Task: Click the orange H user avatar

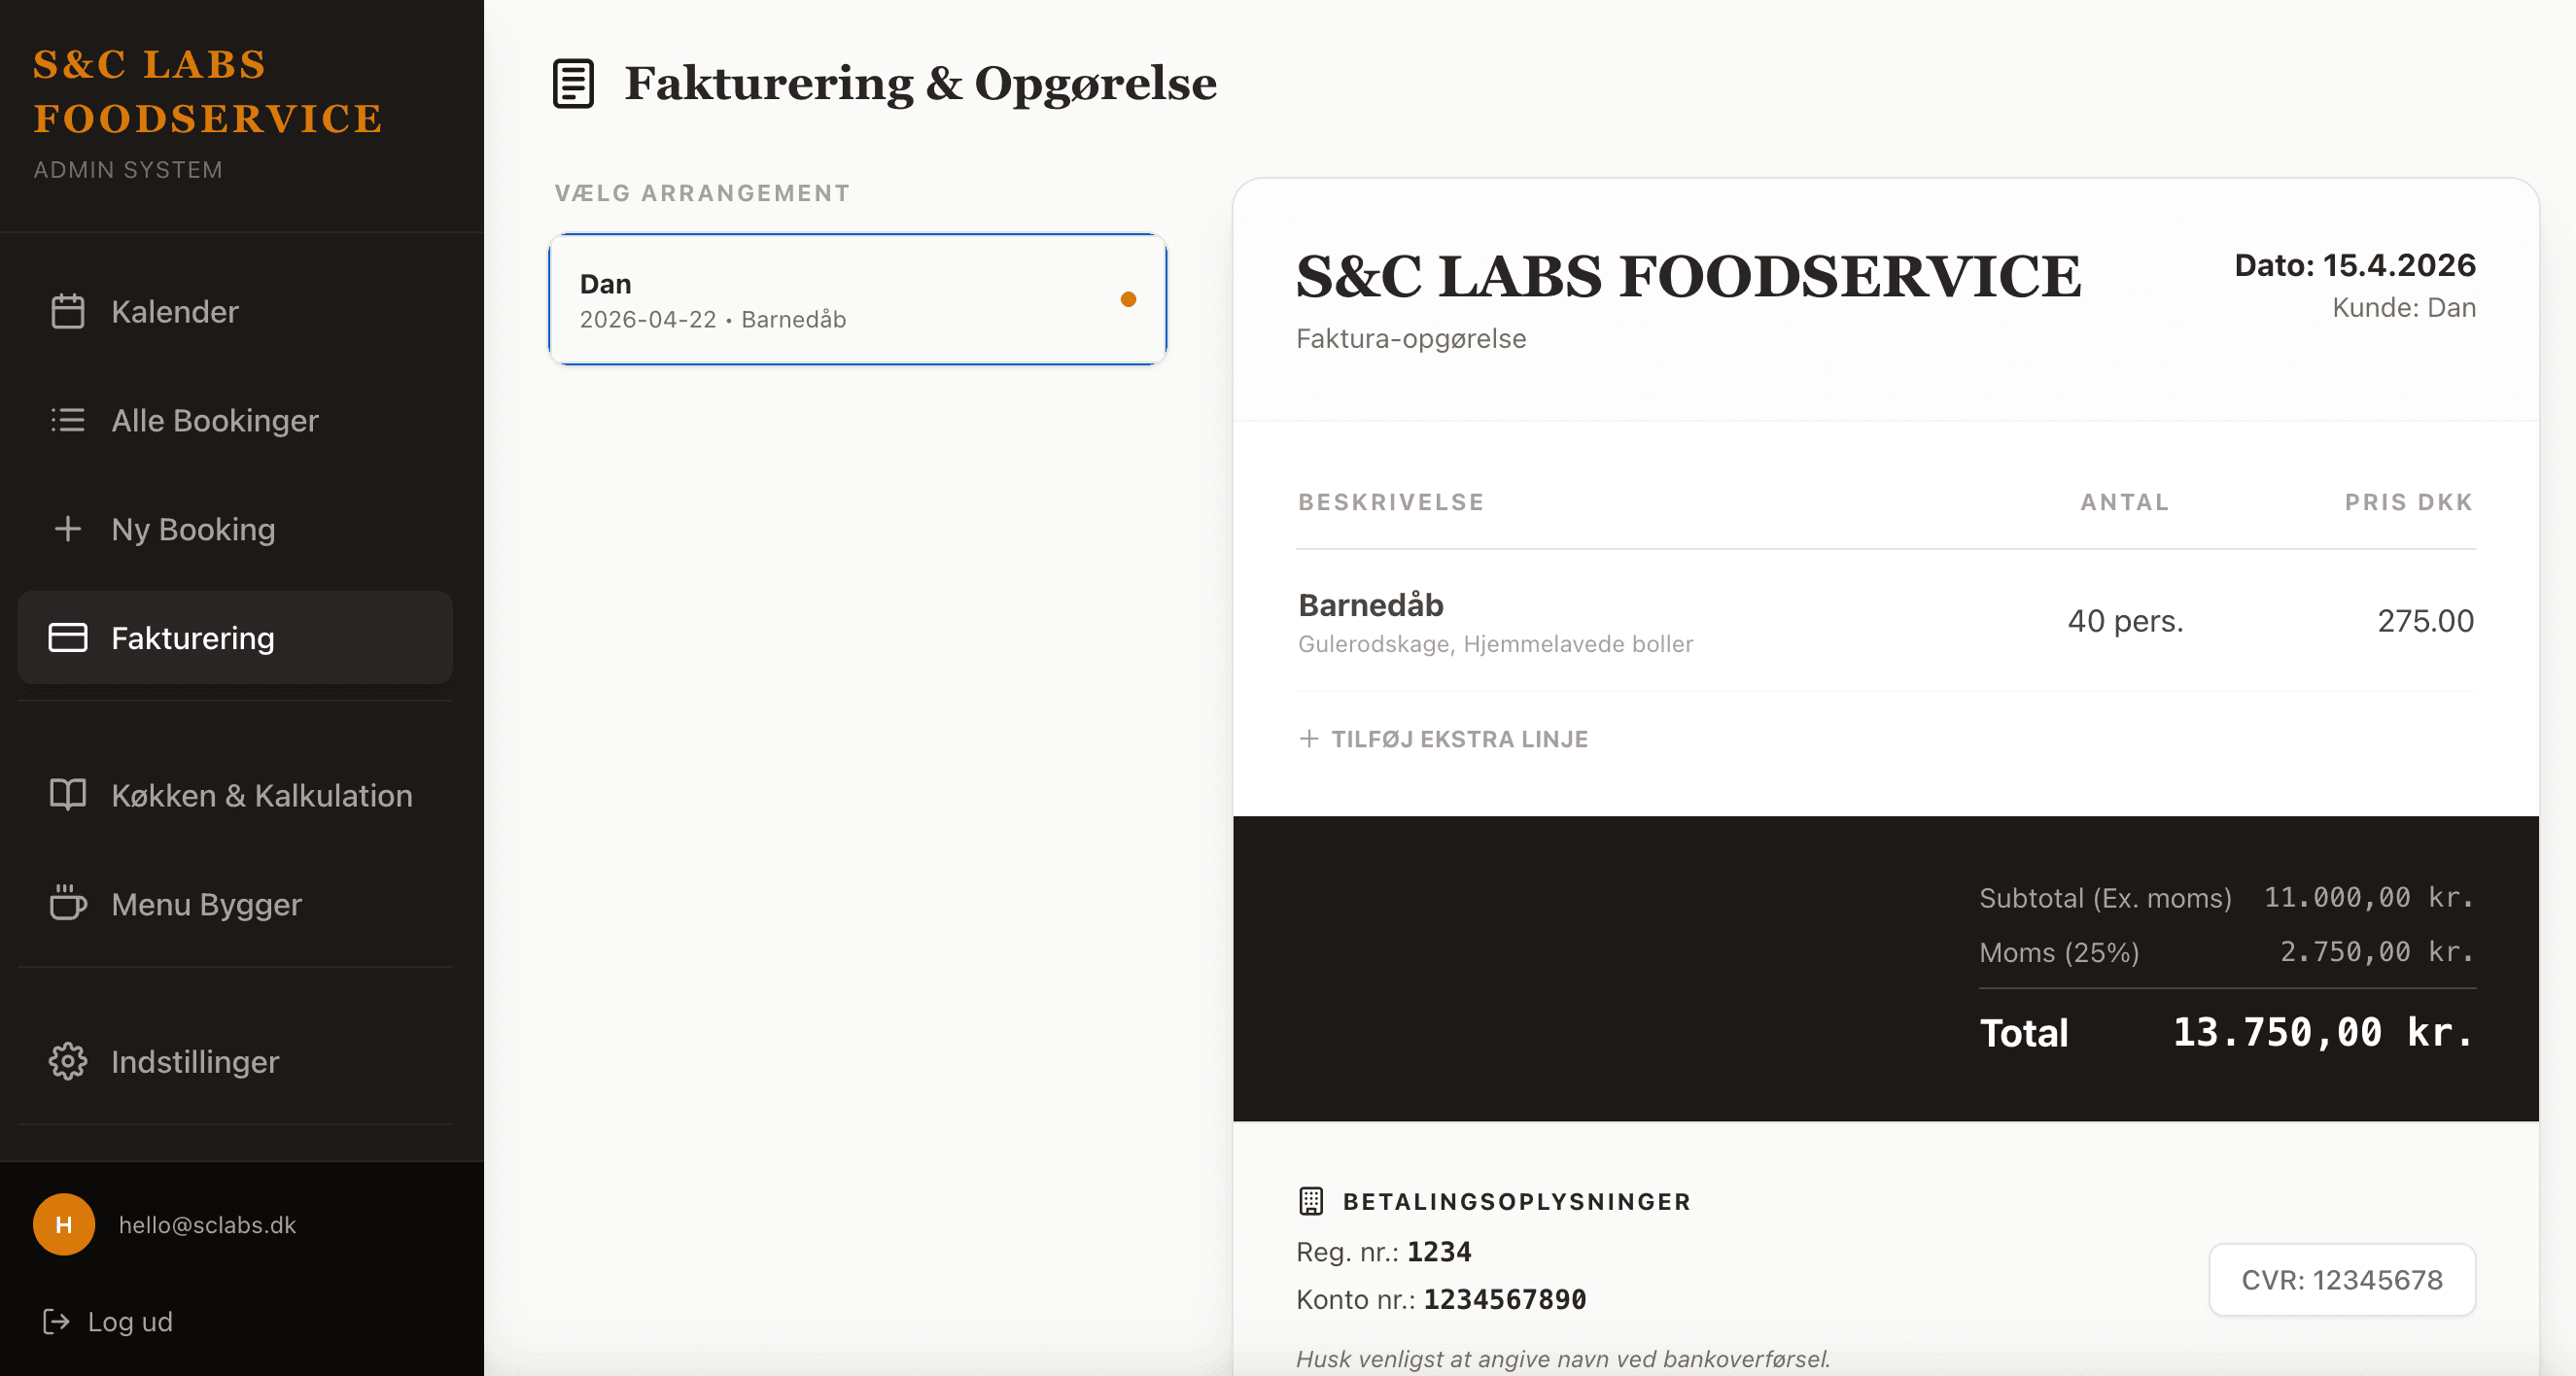Action: 64,1224
